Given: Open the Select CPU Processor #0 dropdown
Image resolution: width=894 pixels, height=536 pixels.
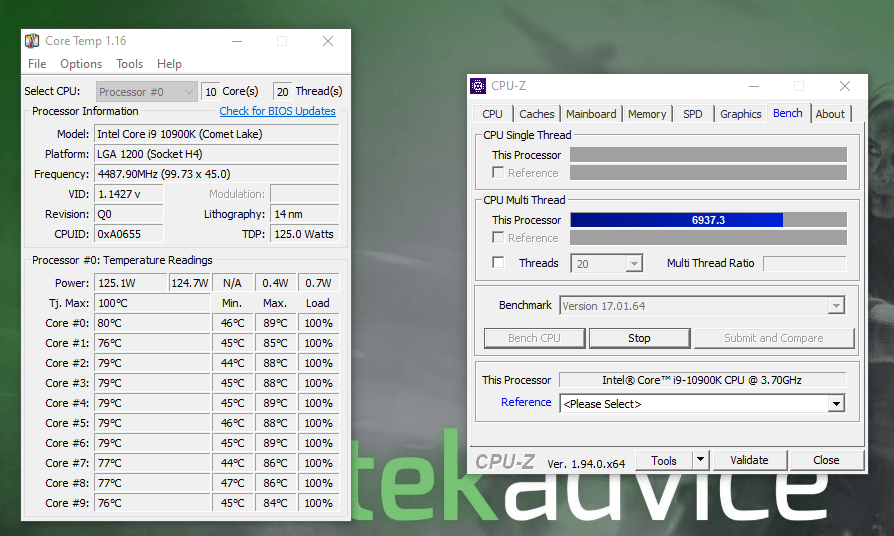Looking at the screenshot, I should pos(147,91).
